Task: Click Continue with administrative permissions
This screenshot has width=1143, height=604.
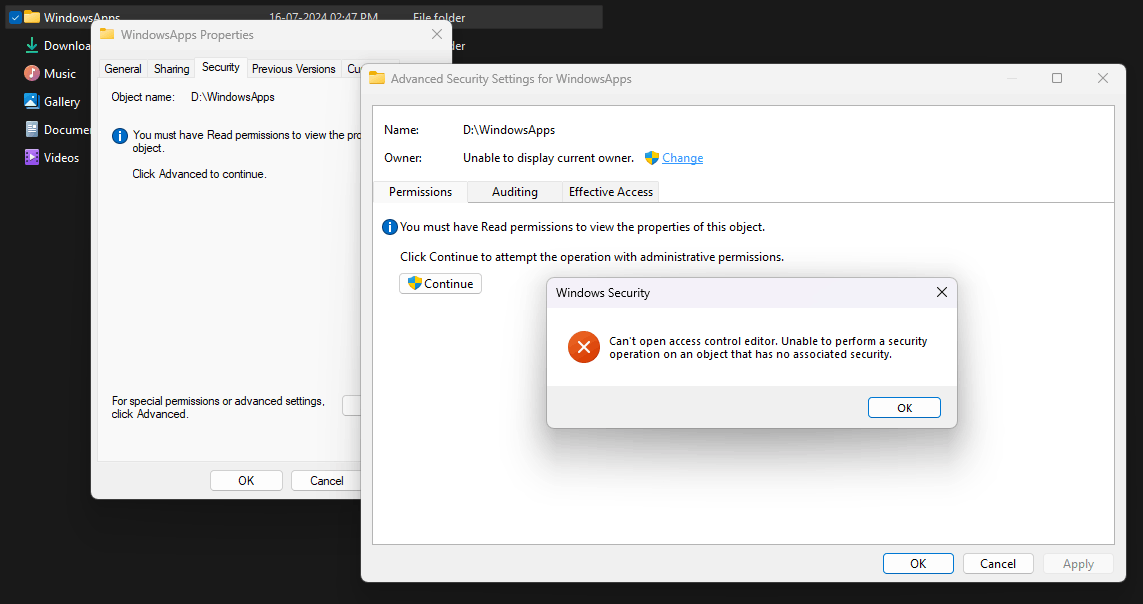Action: 440,283
